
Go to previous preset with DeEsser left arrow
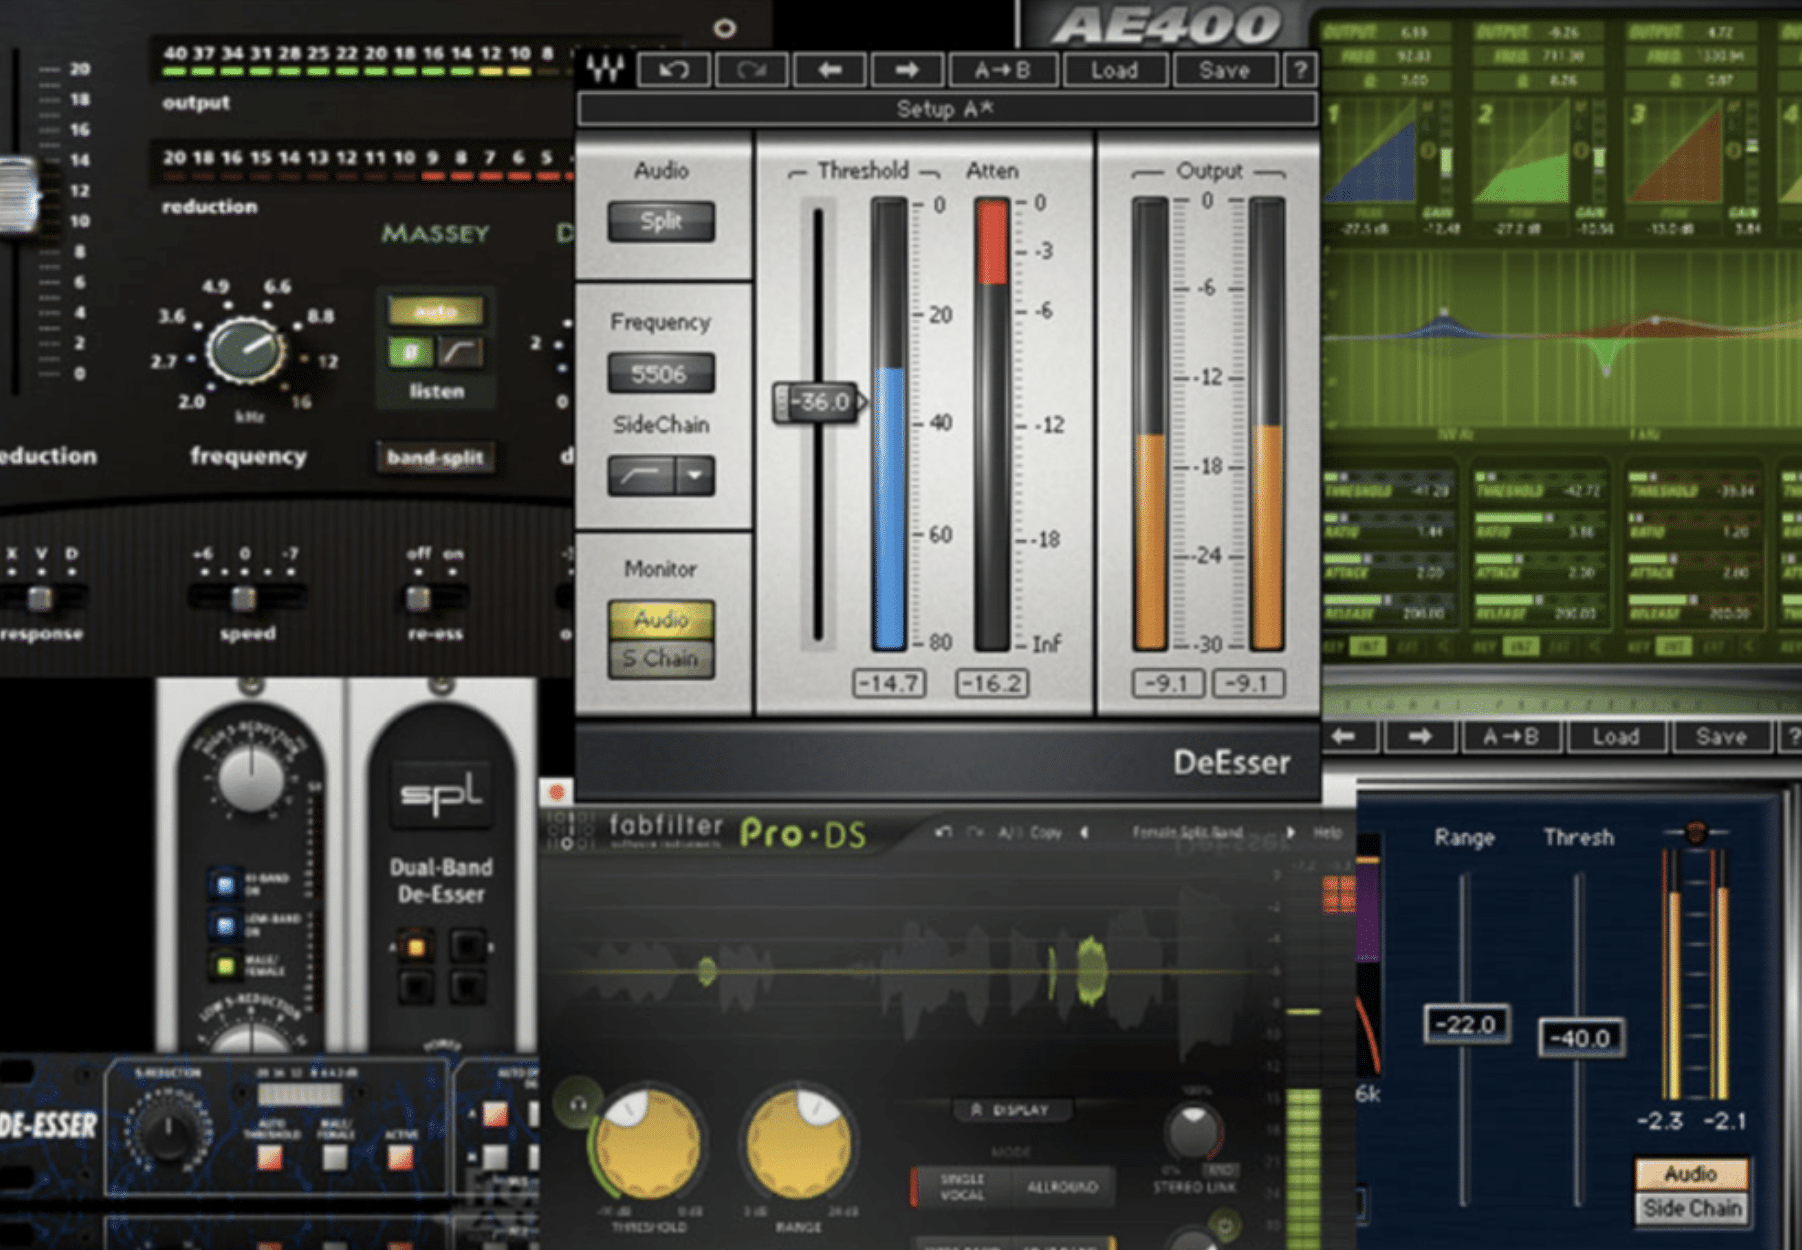[829, 70]
